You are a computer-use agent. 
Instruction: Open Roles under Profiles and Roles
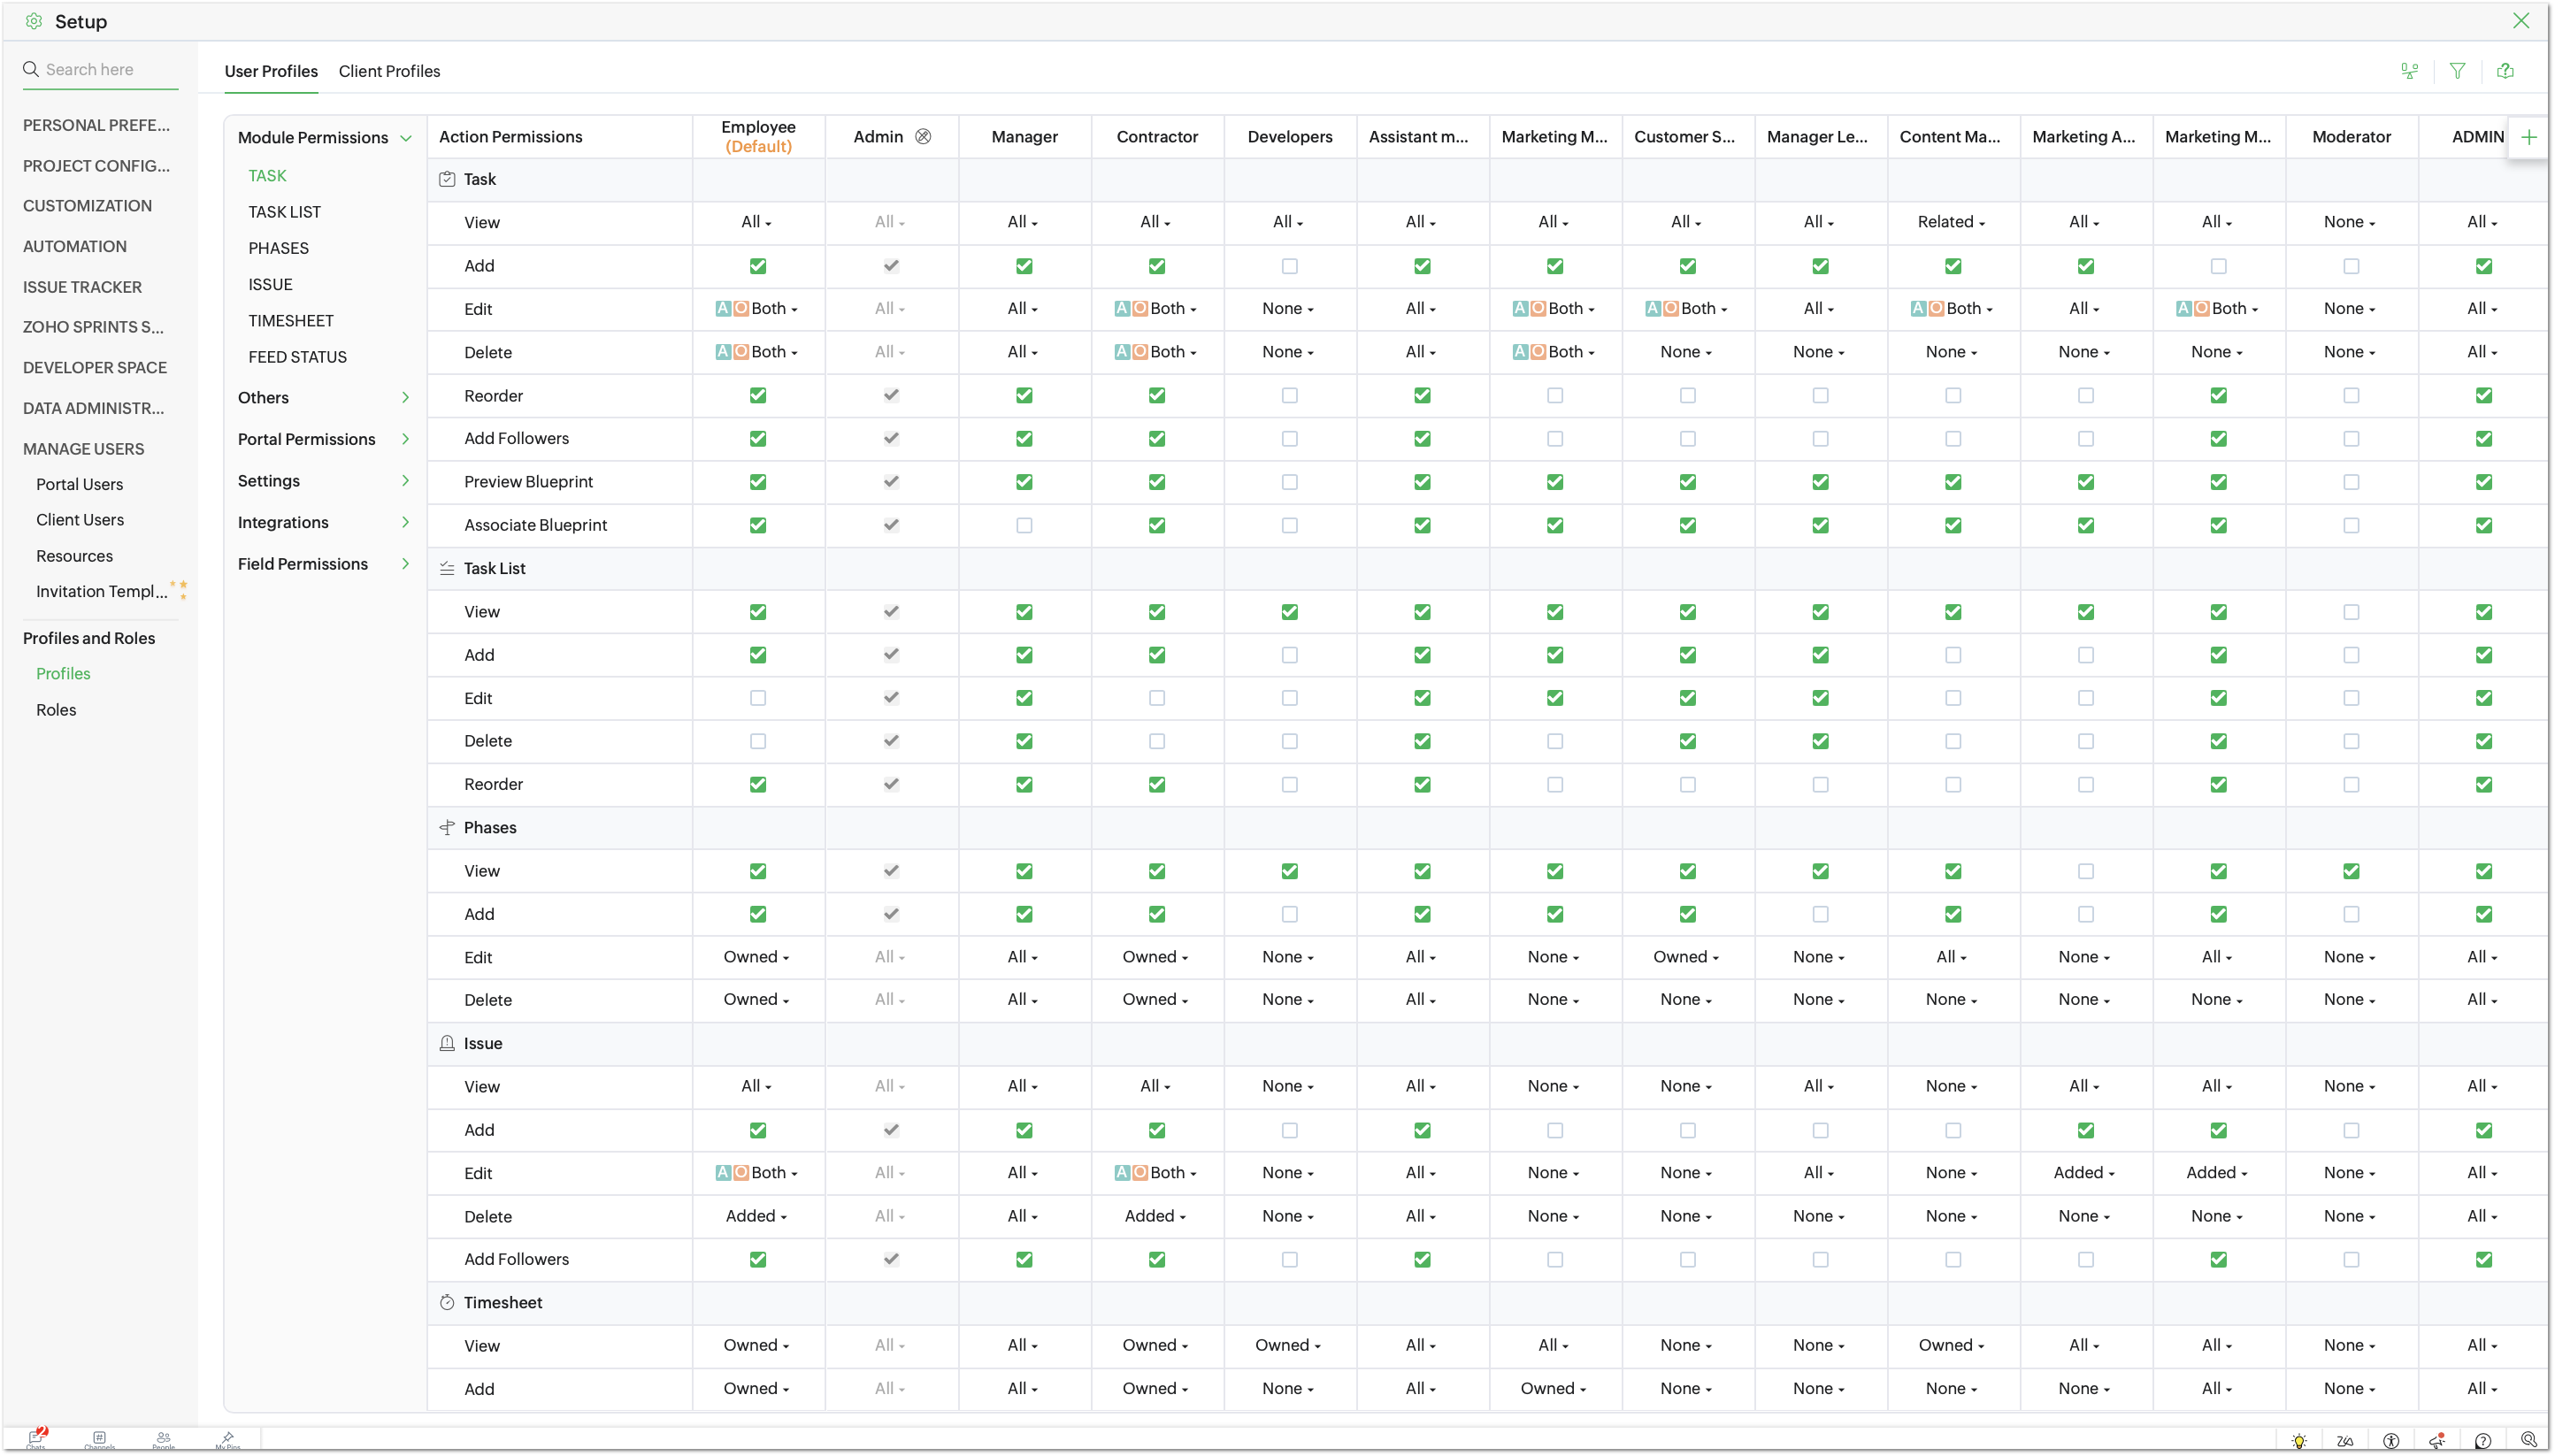click(x=56, y=710)
